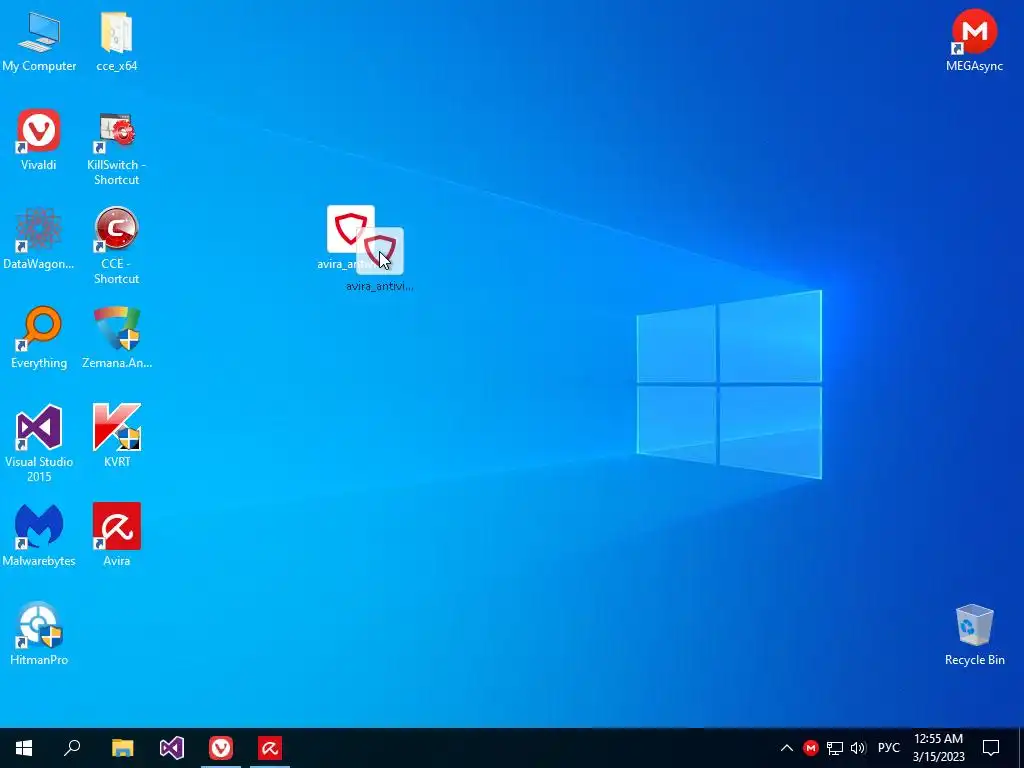Screen dimensions: 1024x768
Task: Open File Explorer from the taskbar
Action: tap(122, 748)
